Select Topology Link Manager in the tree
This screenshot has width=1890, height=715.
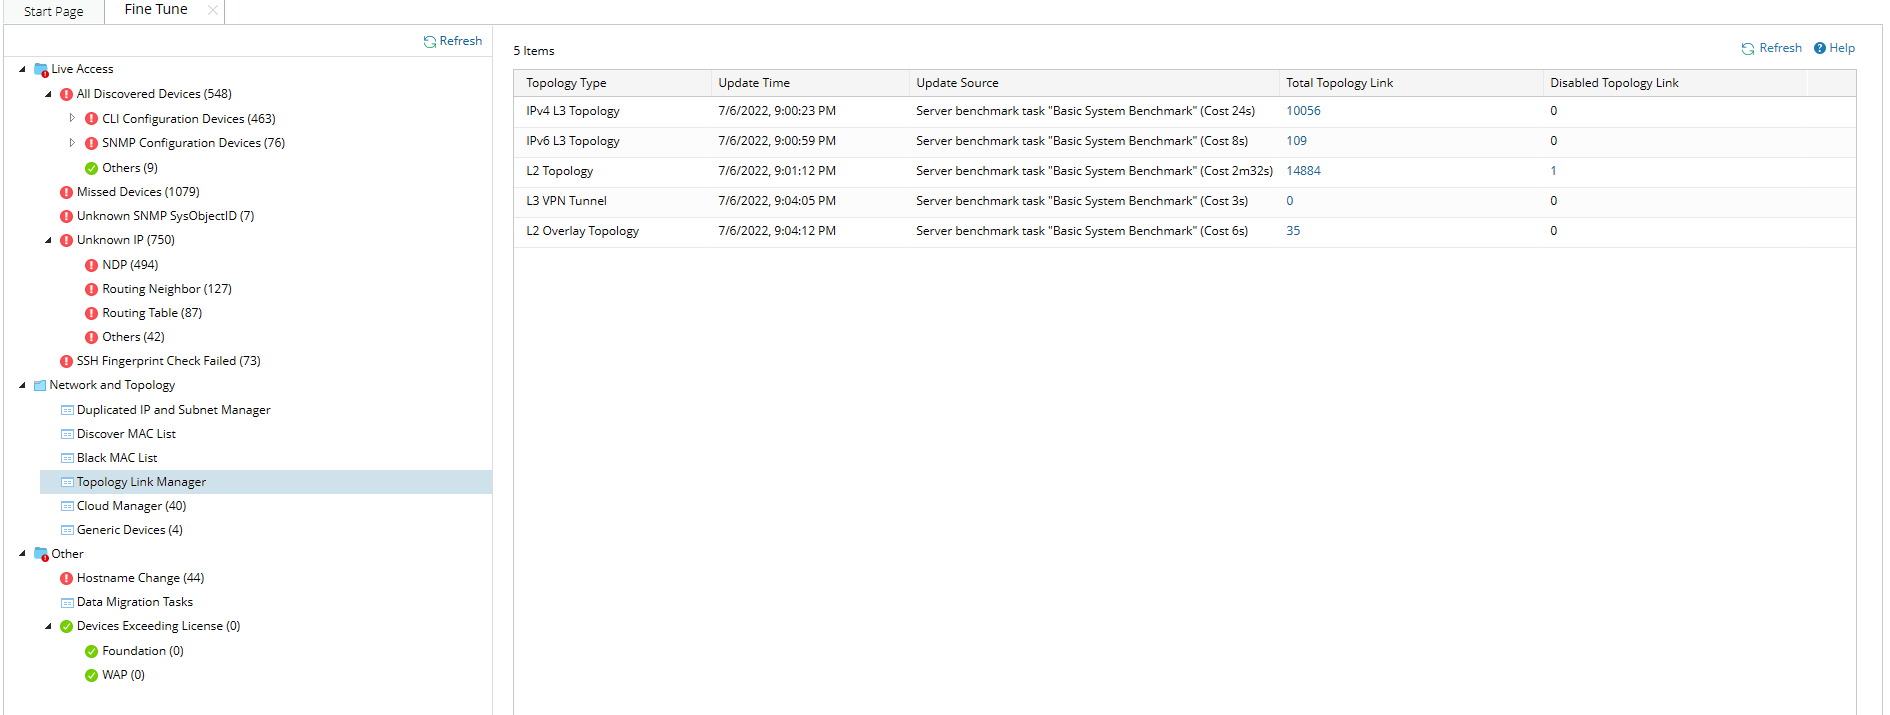[x=266, y=482]
